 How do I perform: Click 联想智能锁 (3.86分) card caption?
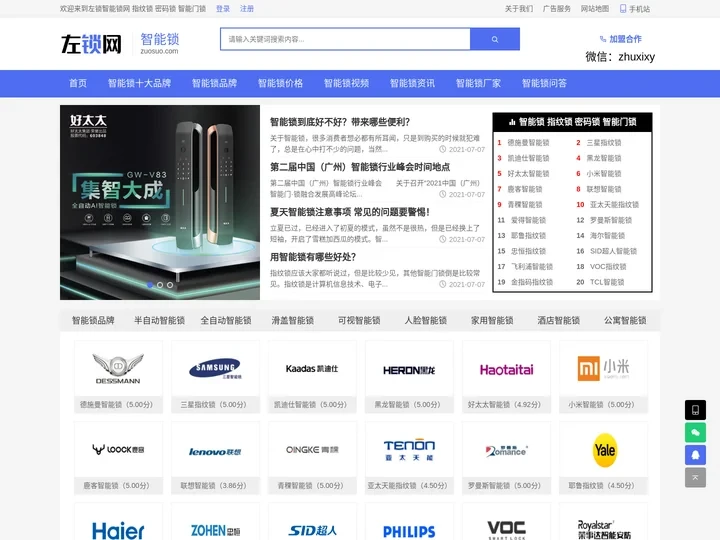pyautogui.click(x=214, y=485)
